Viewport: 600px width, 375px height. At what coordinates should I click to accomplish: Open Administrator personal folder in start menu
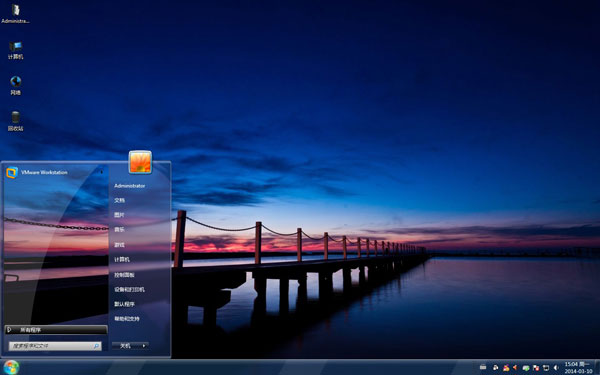click(x=130, y=186)
